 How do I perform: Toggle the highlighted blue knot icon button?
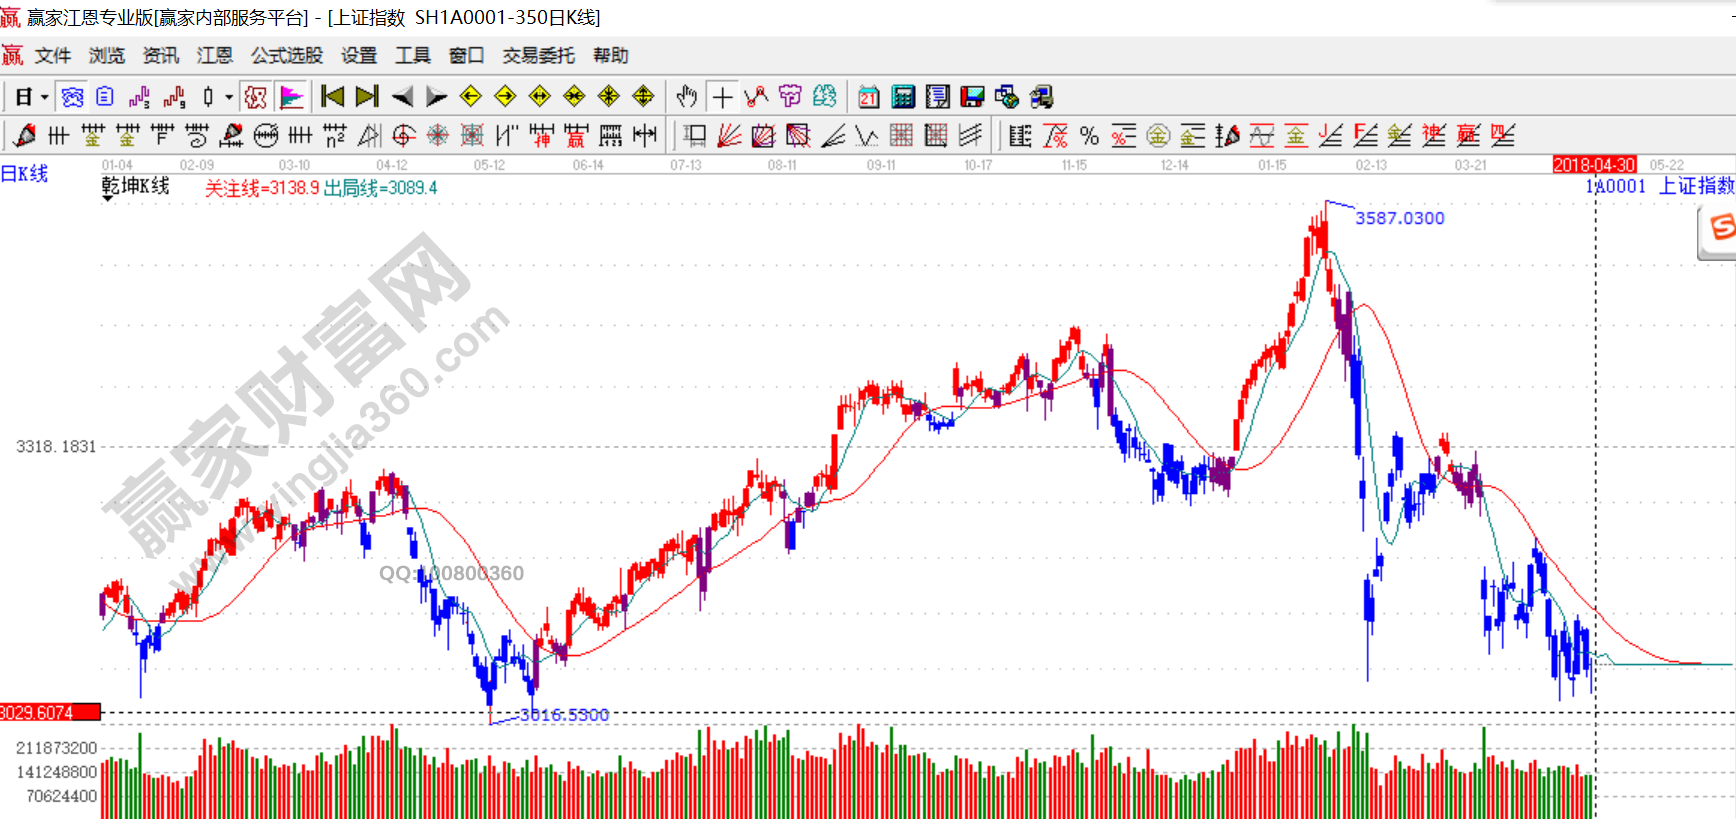(72, 97)
